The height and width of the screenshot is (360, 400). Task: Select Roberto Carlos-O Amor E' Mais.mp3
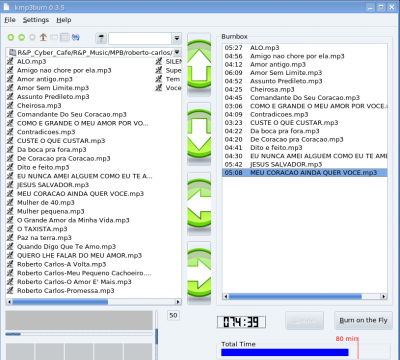[x=74, y=282]
